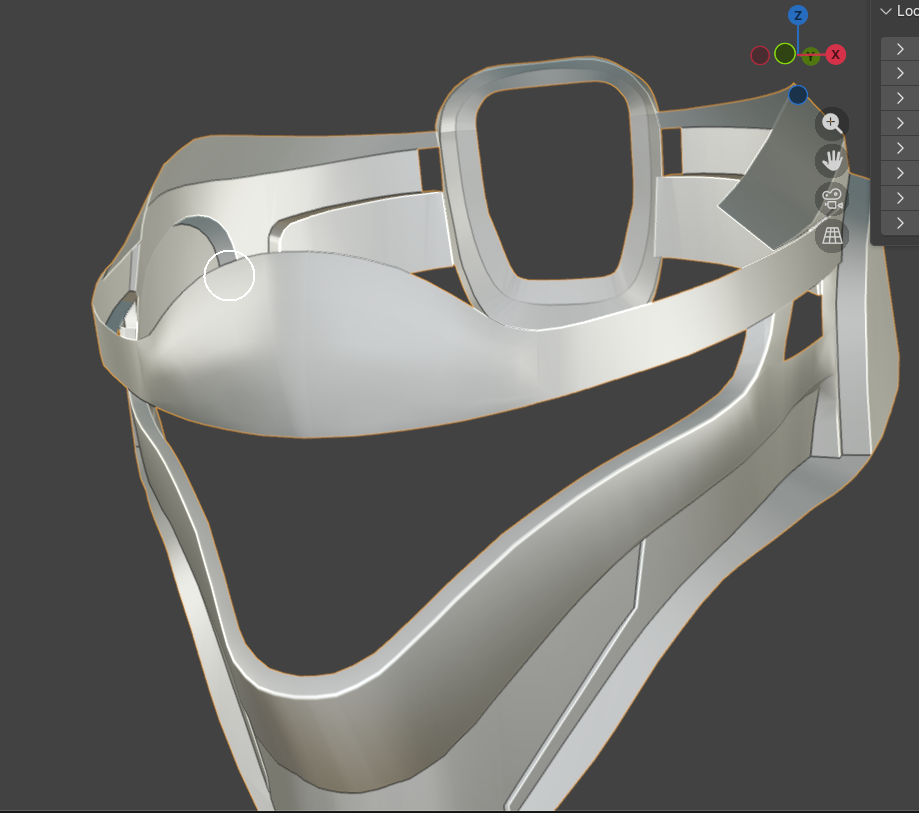Click the red X axis on the navigation gizmo
The image size is (919, 813).
836,55
